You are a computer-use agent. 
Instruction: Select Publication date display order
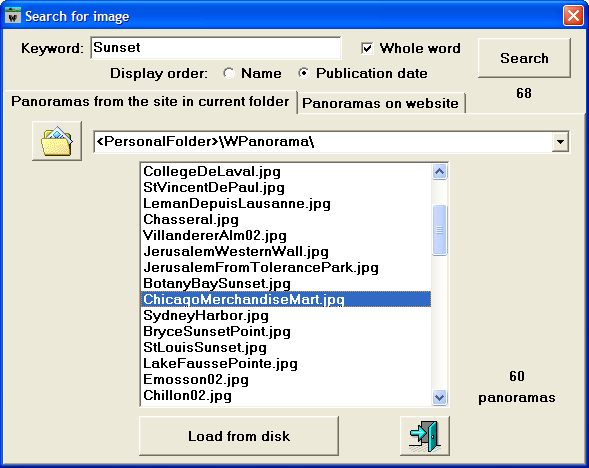coord(304,73)
